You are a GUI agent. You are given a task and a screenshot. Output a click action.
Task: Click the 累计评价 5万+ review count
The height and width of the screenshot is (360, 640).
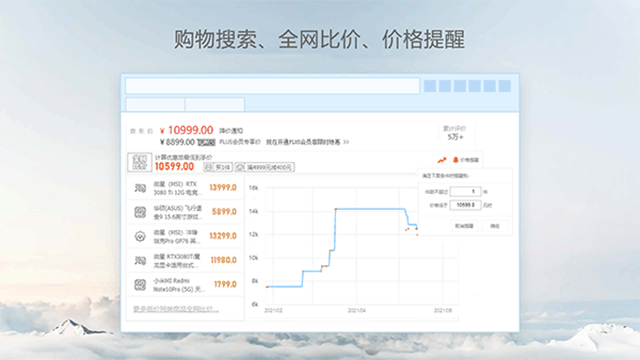(455, 133)
